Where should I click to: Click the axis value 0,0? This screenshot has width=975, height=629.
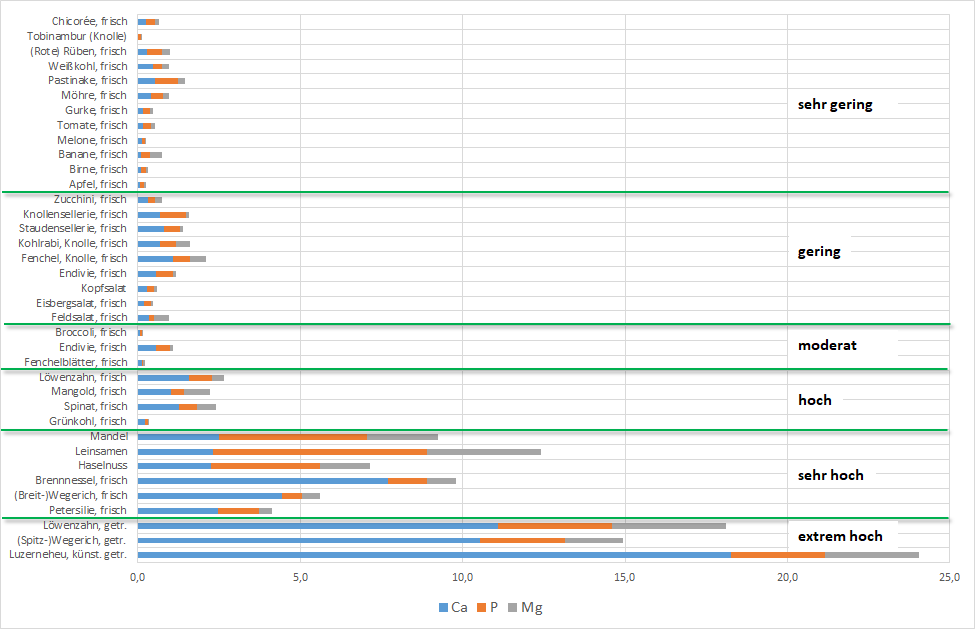(137, 577)
